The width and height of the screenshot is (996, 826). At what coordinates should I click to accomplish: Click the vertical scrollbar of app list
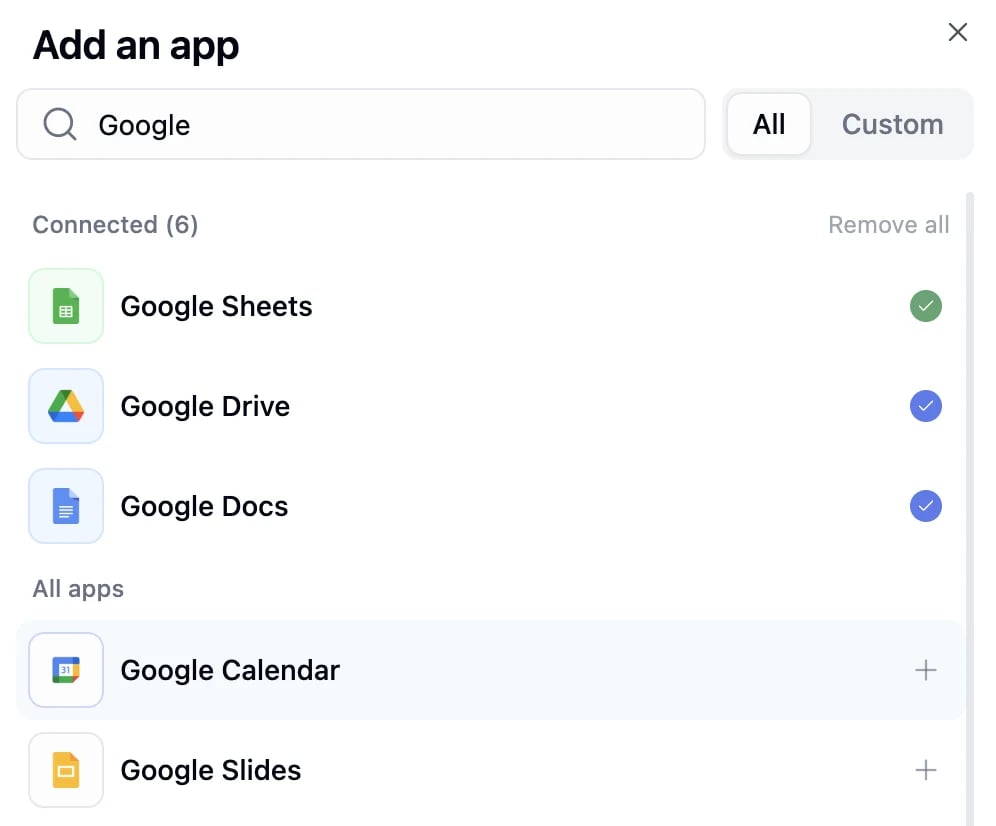coord(969,508)
